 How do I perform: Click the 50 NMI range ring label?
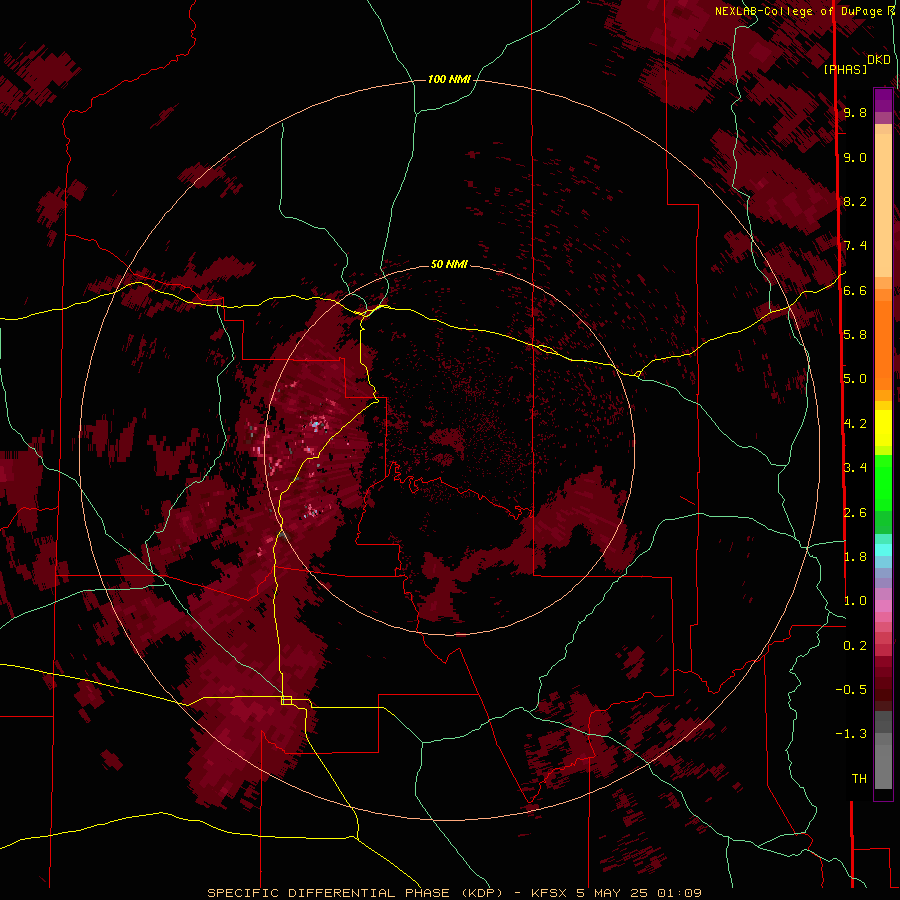449,264
